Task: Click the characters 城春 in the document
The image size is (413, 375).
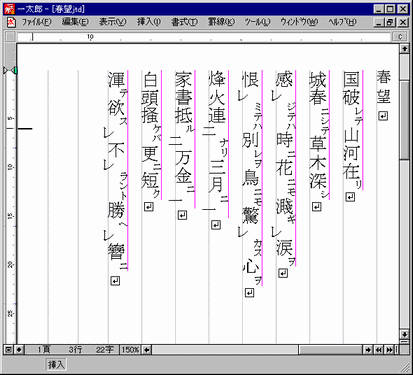Action: click(x=318, y=88)
